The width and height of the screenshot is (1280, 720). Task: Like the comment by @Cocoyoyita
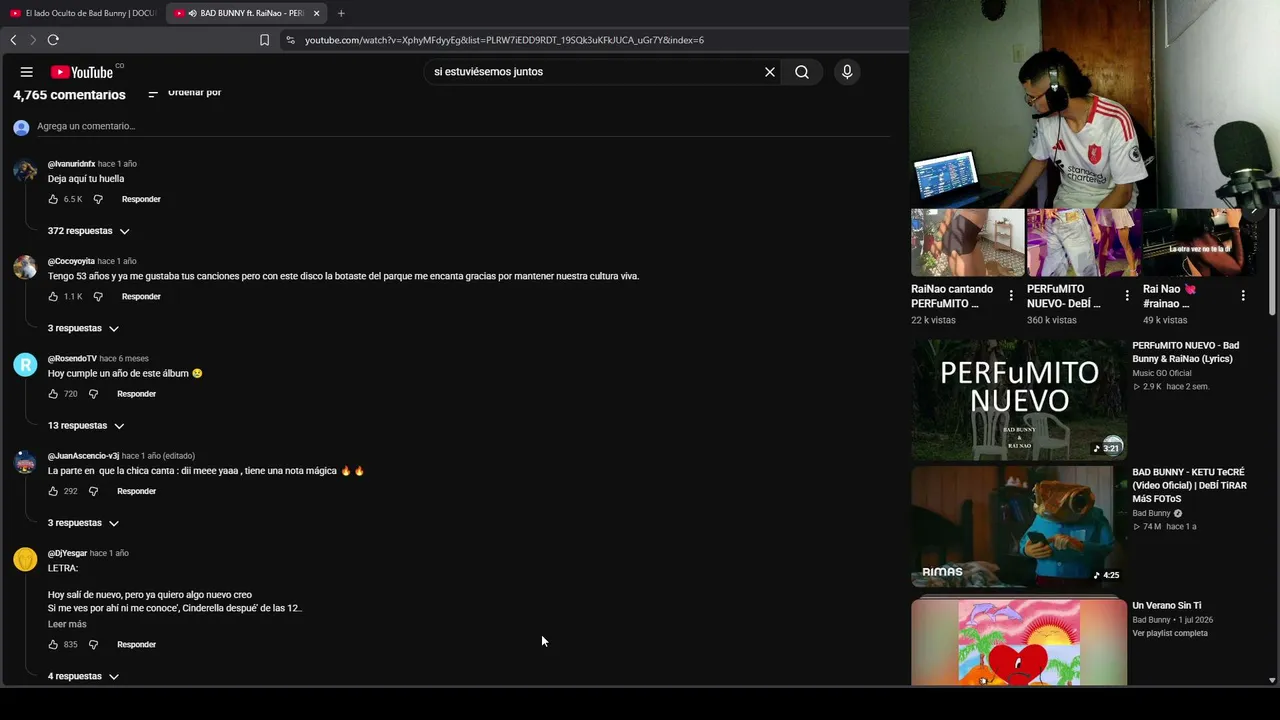click(x=53, y=296)
